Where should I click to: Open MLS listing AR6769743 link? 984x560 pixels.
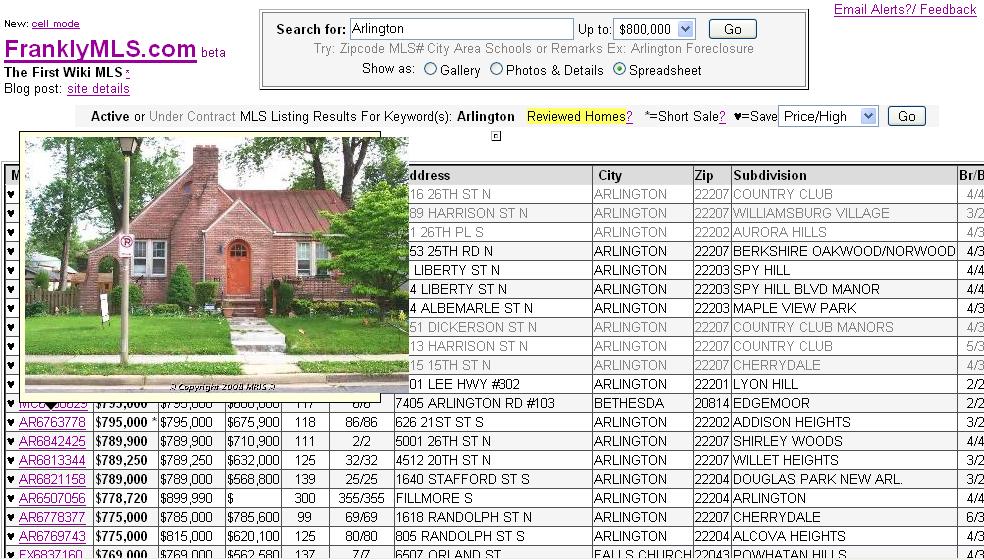(52, 536)
